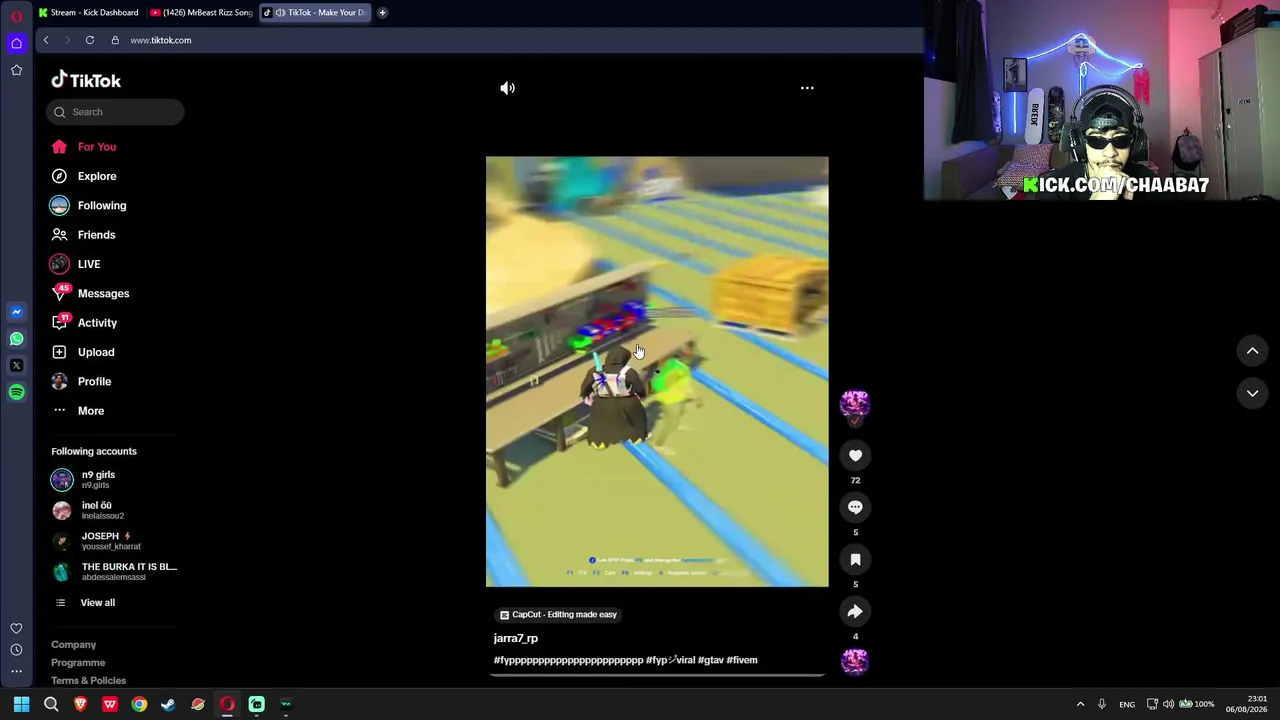
Task: Bookmark the video to favorites
Action: pos(855,560)
